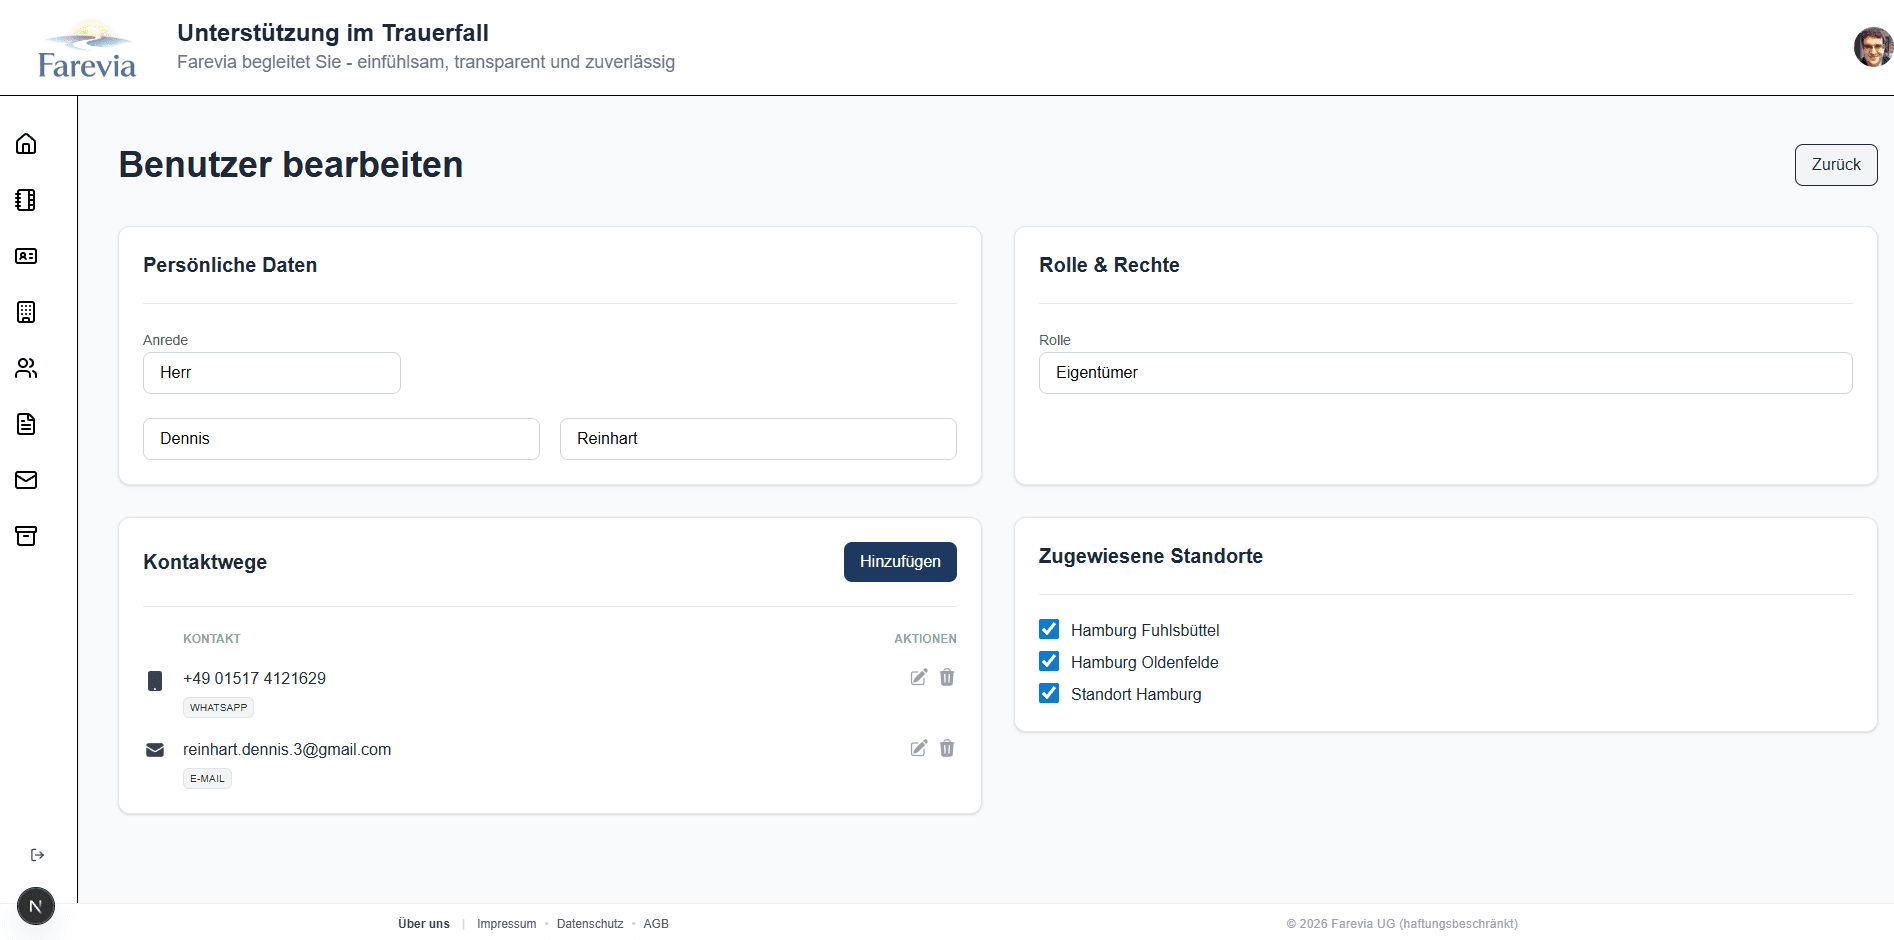Click the Standort Hamburg label
The height and width of the screenshot is (940, 1894).
[1136, 694]
